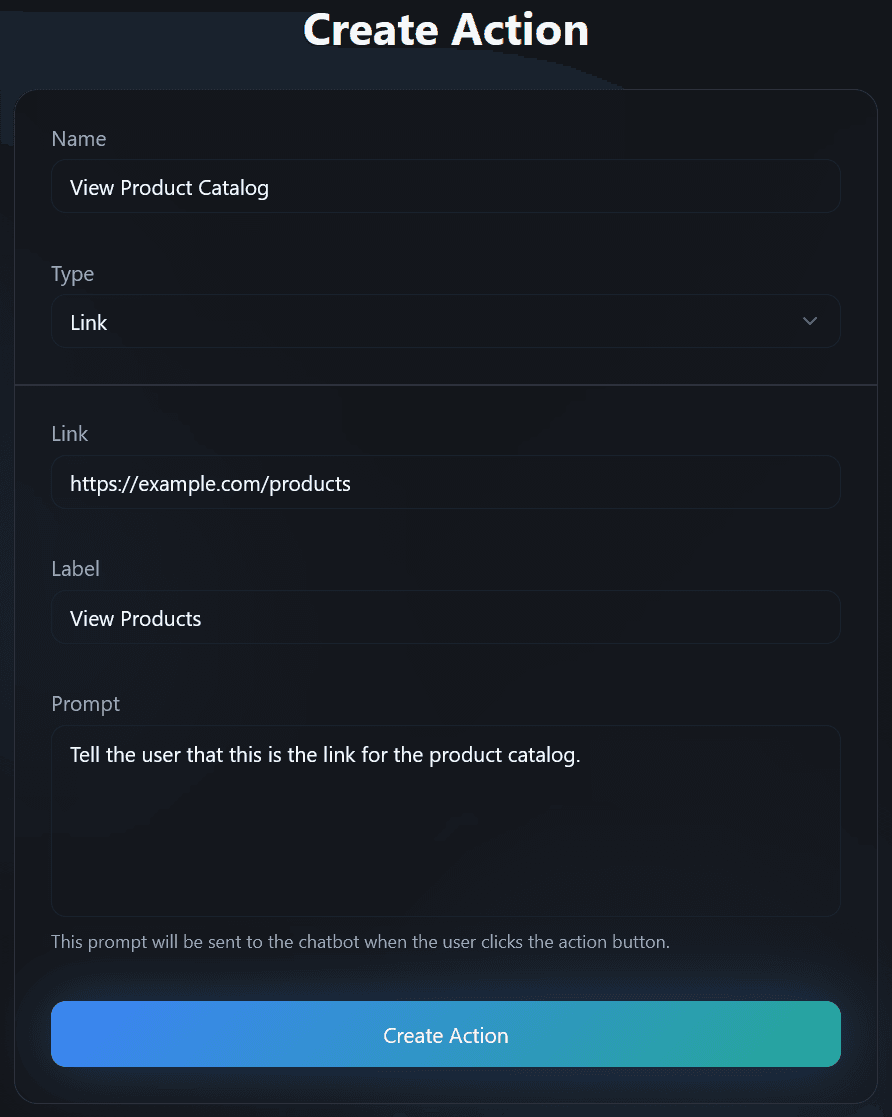Click the Label heading above View Products

tap(75, 569)
